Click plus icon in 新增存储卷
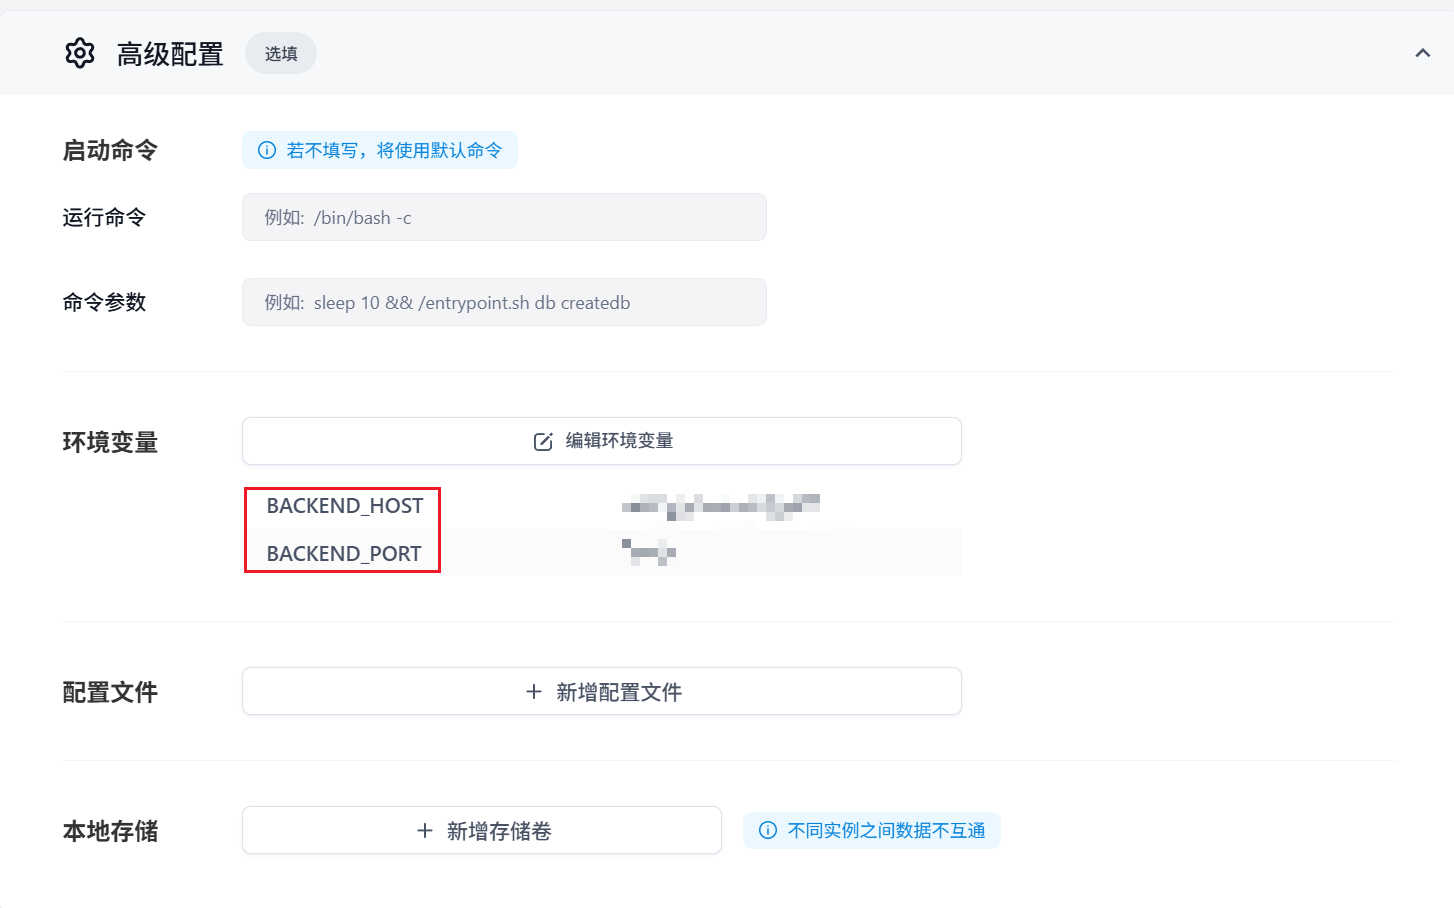The height and width of the screenshot is (908, 1454). [425, 831]
